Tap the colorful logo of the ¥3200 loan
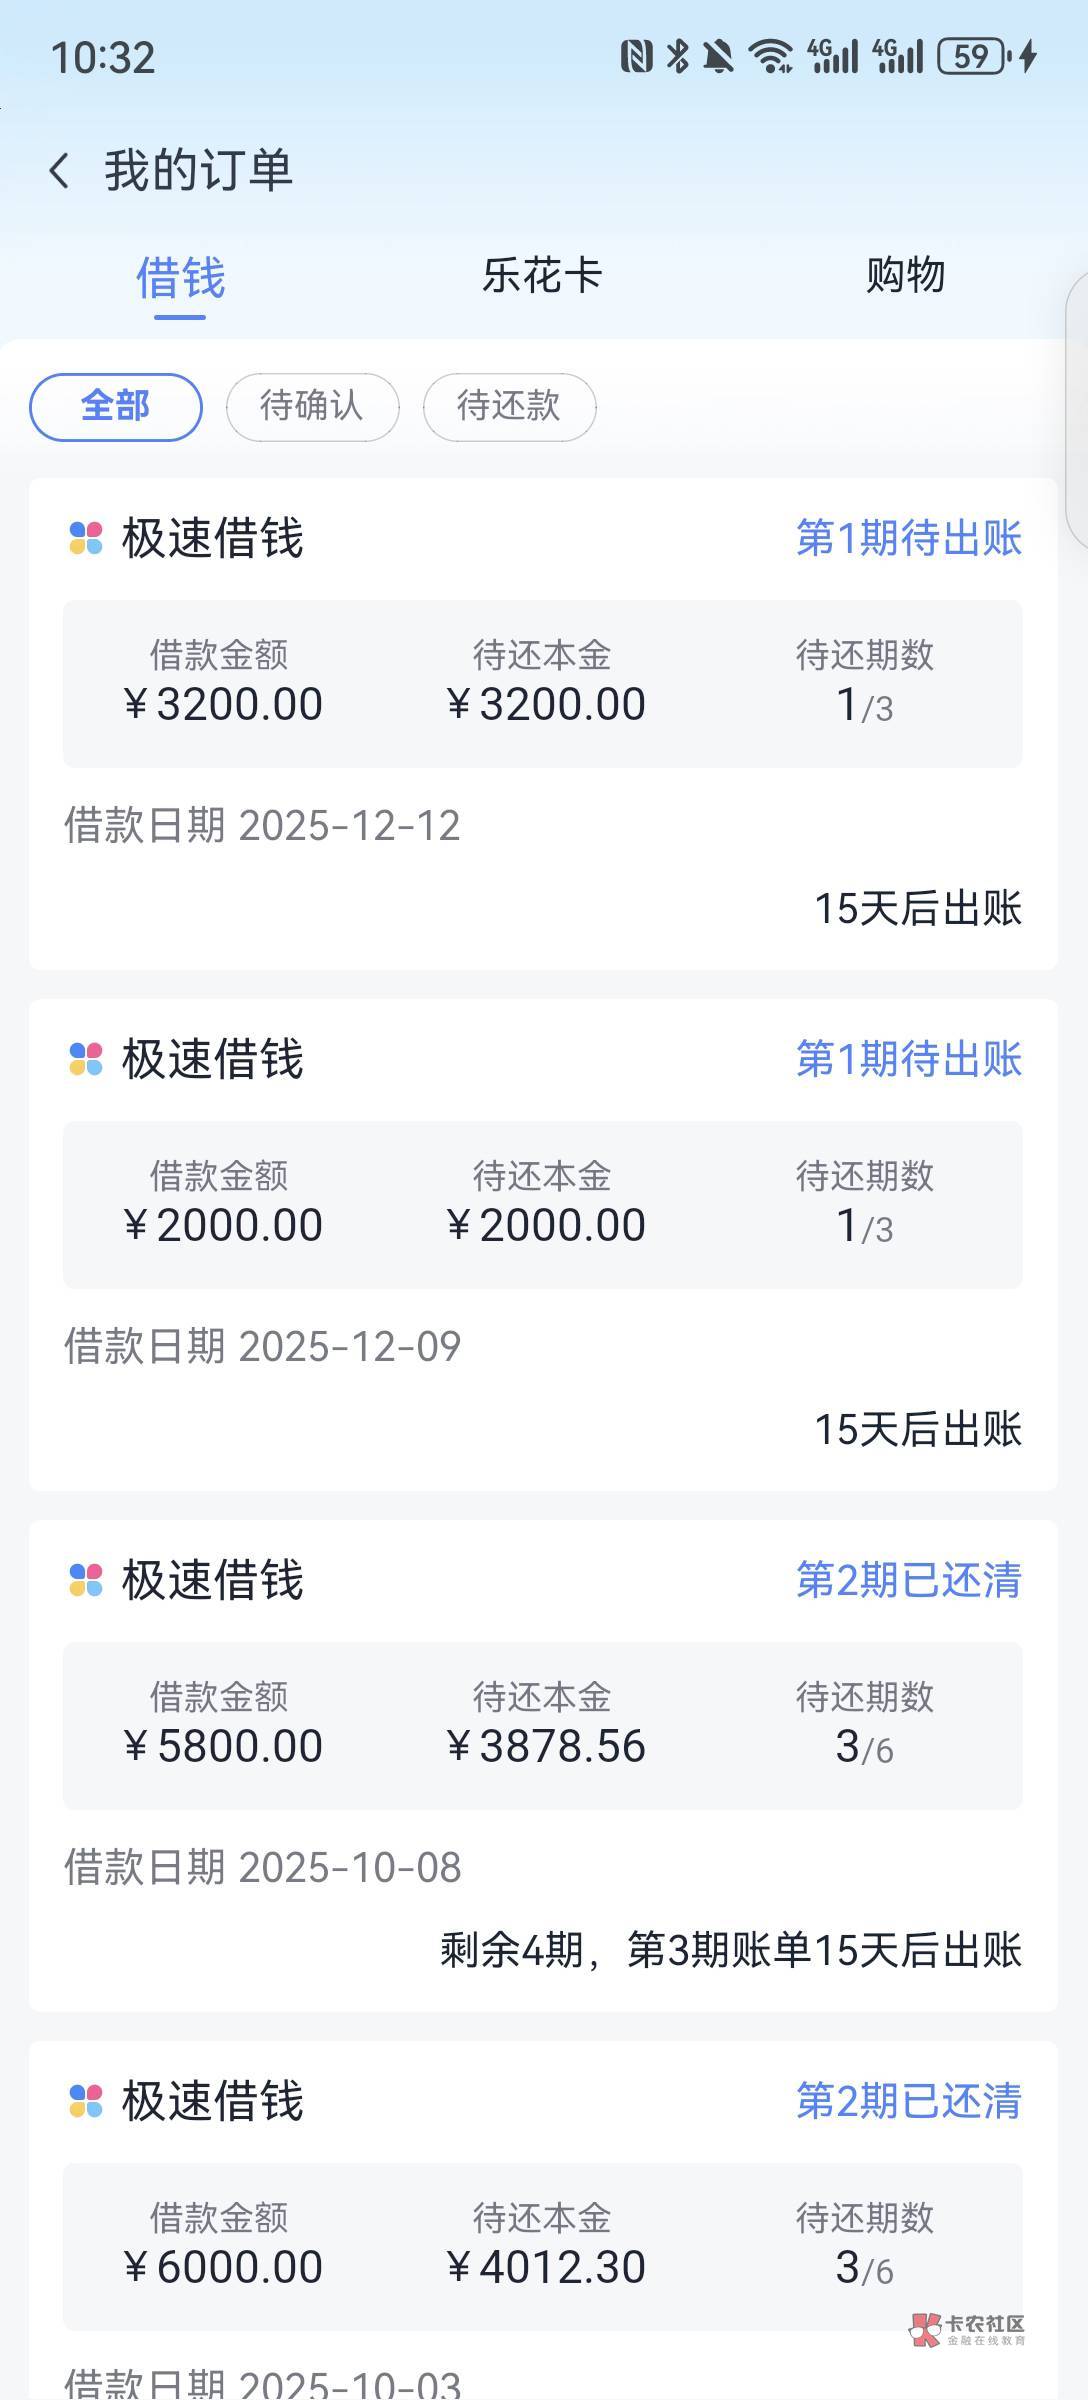Viewport: 1088px width, 2400px height. click(x=86, y=538)
